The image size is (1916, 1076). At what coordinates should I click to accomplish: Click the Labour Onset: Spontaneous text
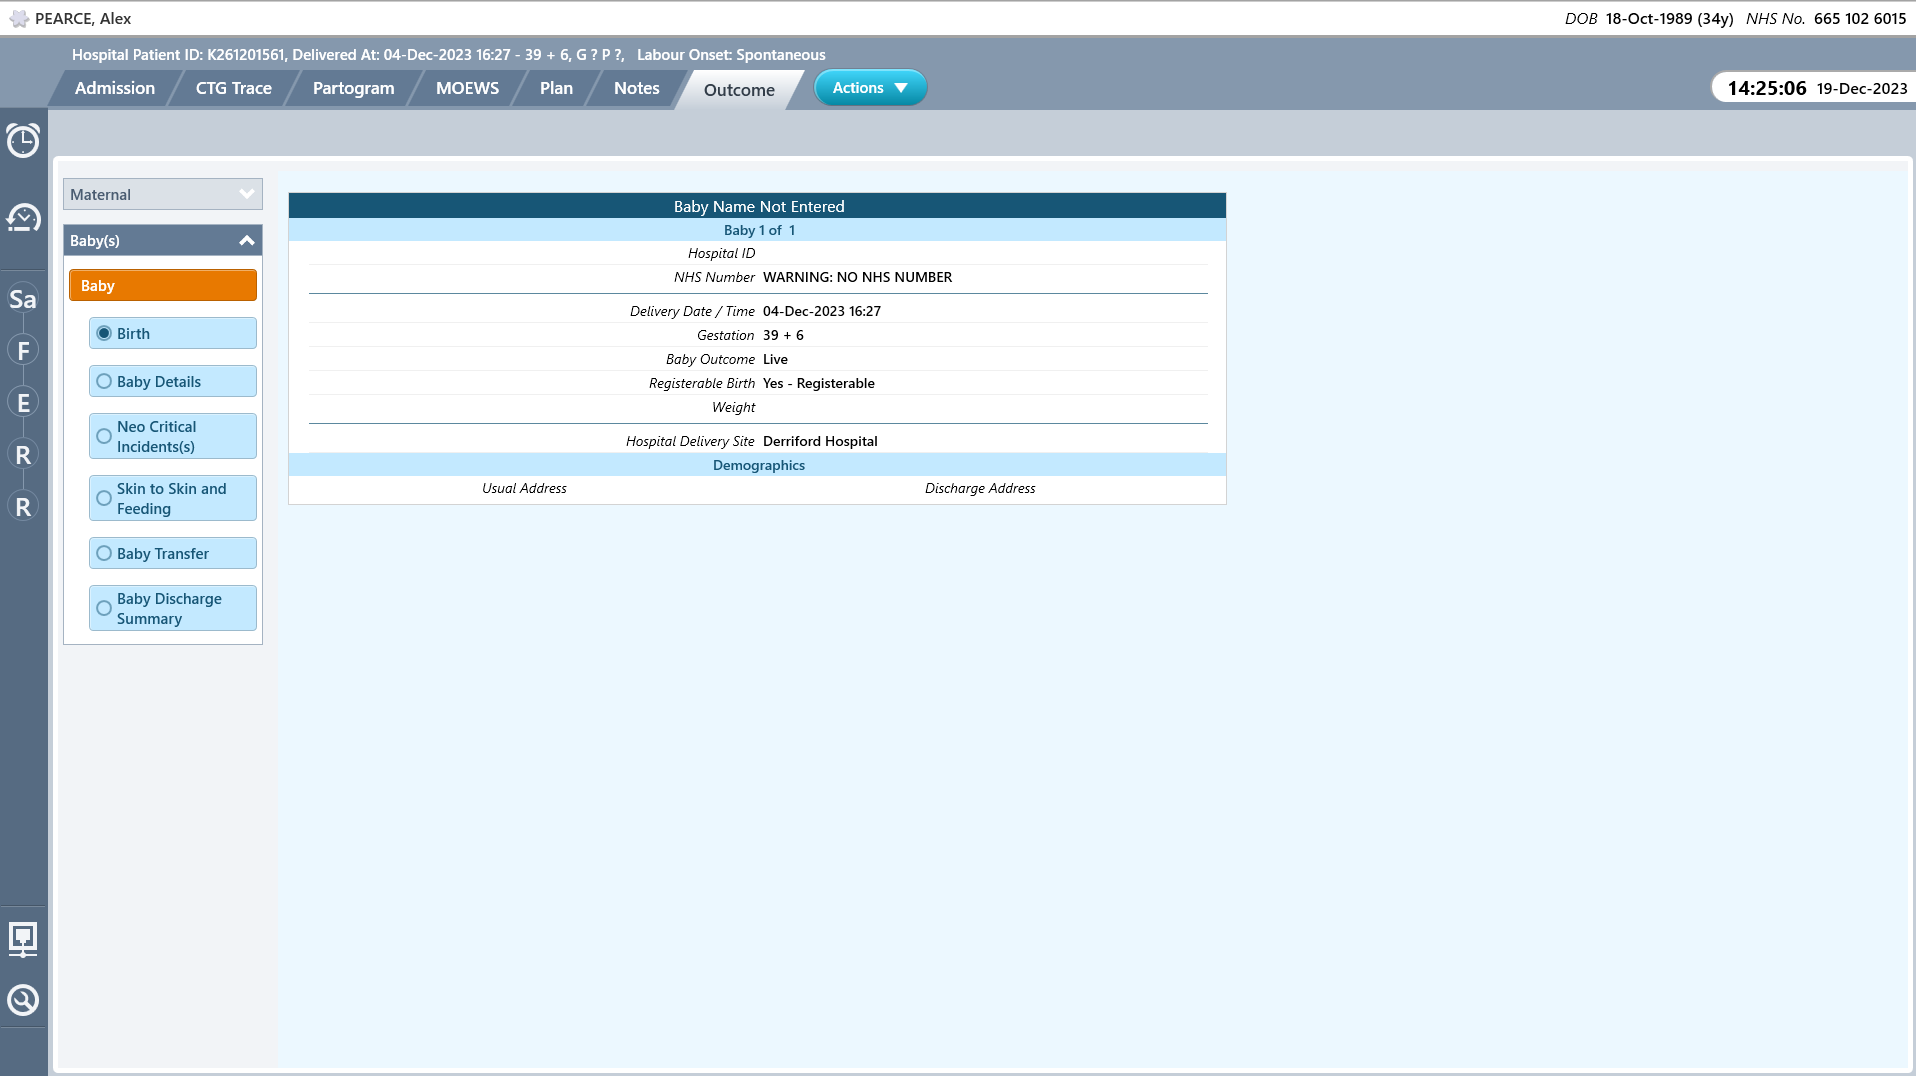coord(731,55)
